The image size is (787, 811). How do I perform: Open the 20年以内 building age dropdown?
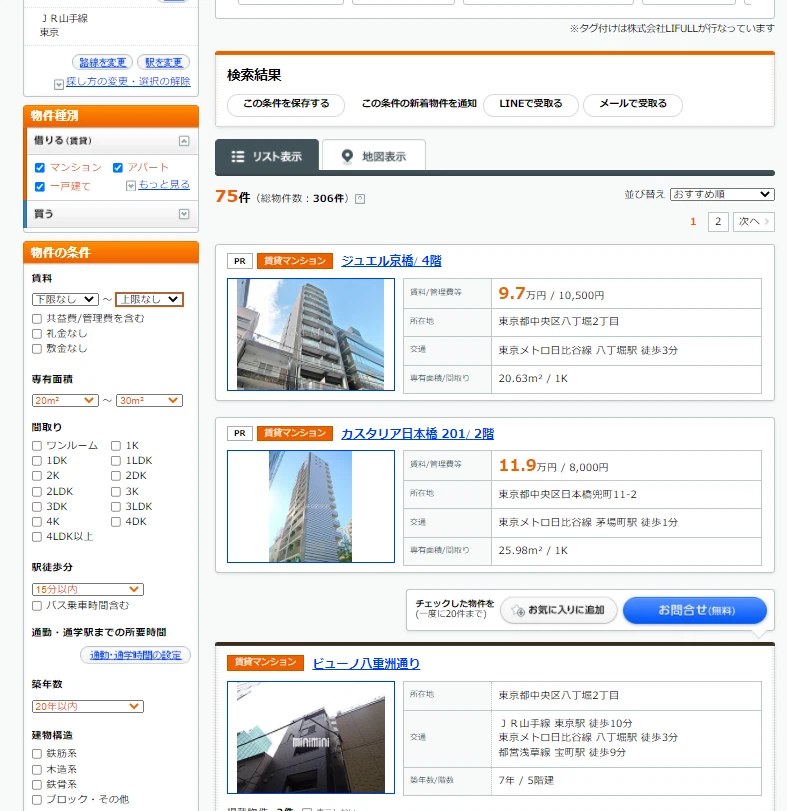coord(88,706)
